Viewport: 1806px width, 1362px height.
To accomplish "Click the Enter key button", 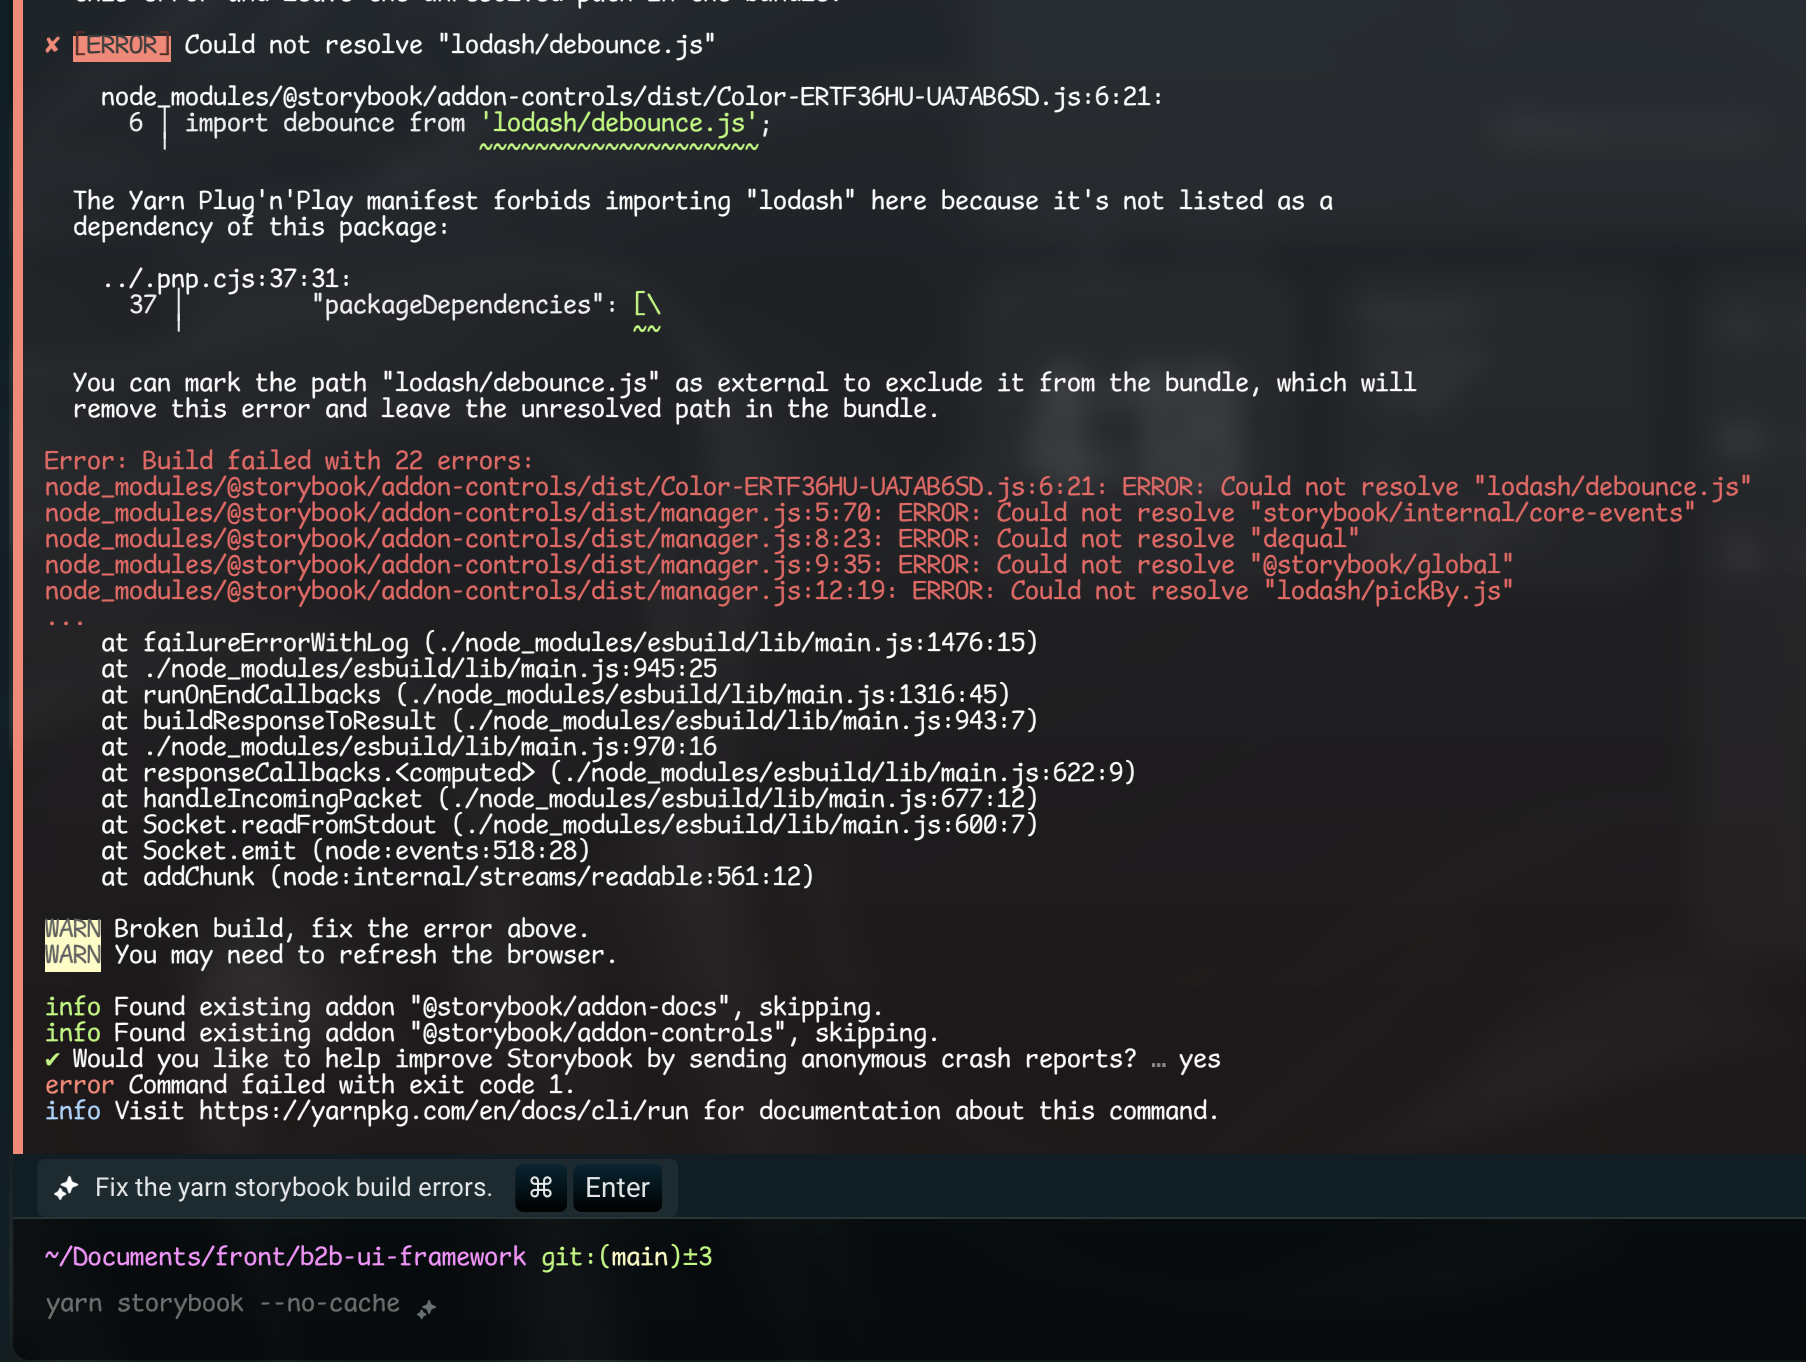I will [617, 1188].
